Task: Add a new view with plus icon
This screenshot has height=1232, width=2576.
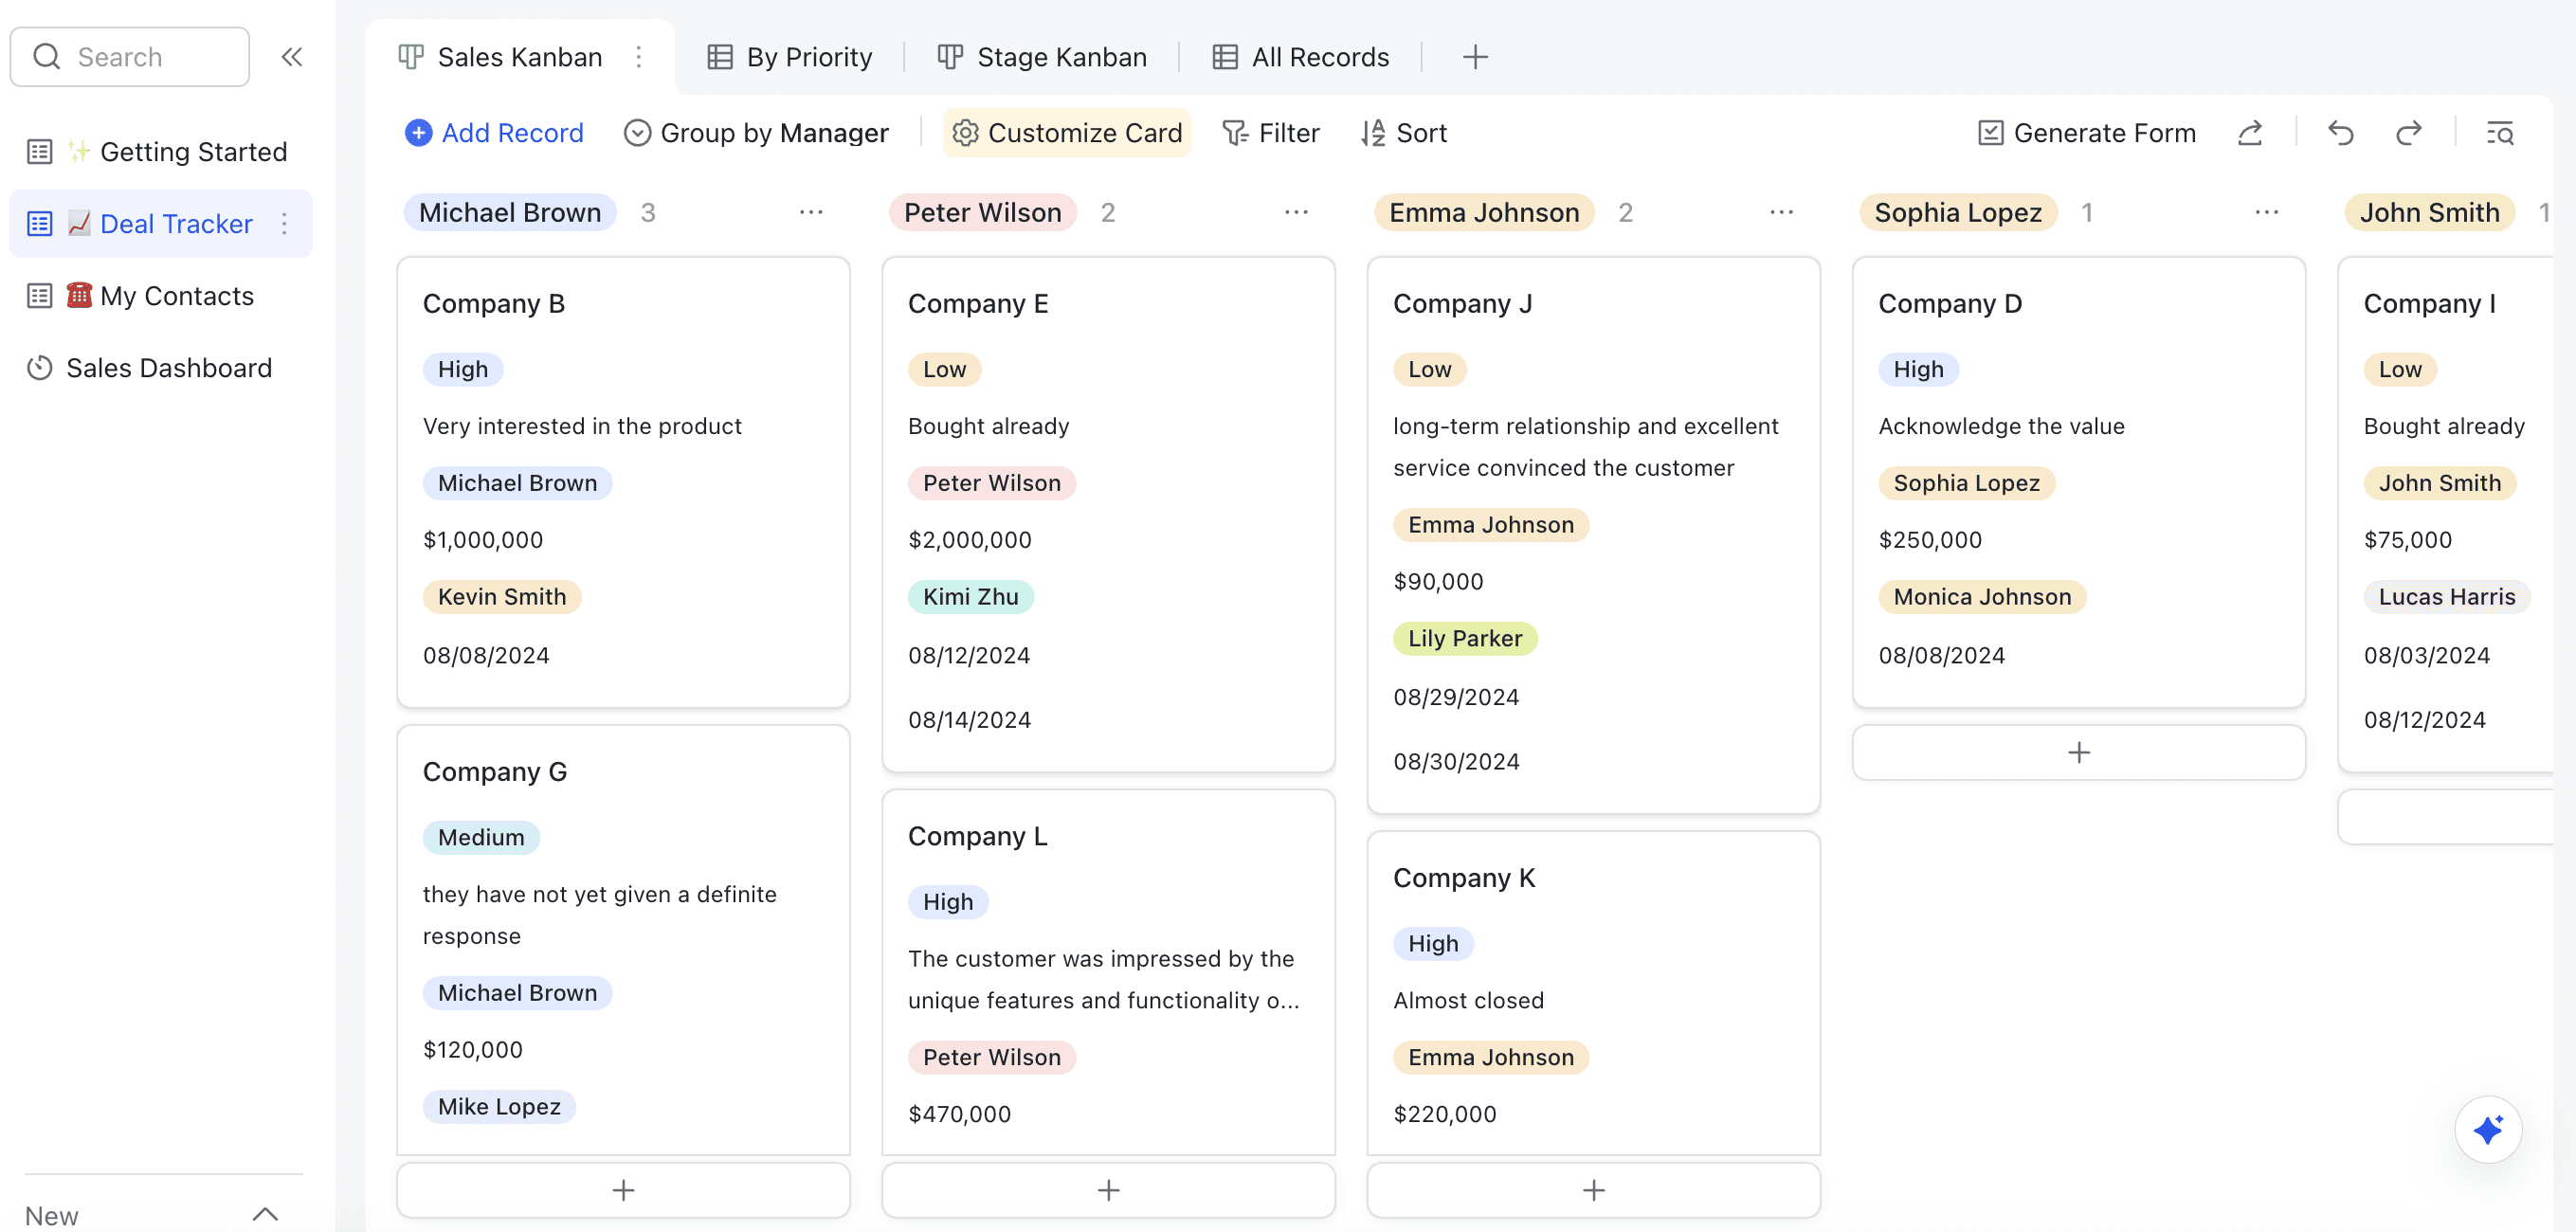Action: coord(1475,57)
